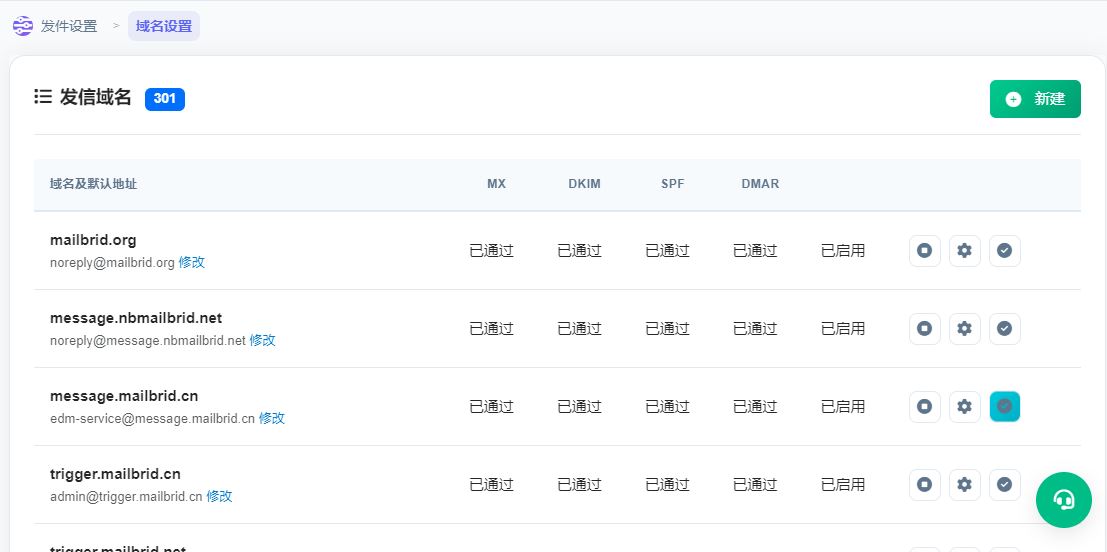
Task: Click the list icon beside 发信域名
Action: tap(43, 97)
